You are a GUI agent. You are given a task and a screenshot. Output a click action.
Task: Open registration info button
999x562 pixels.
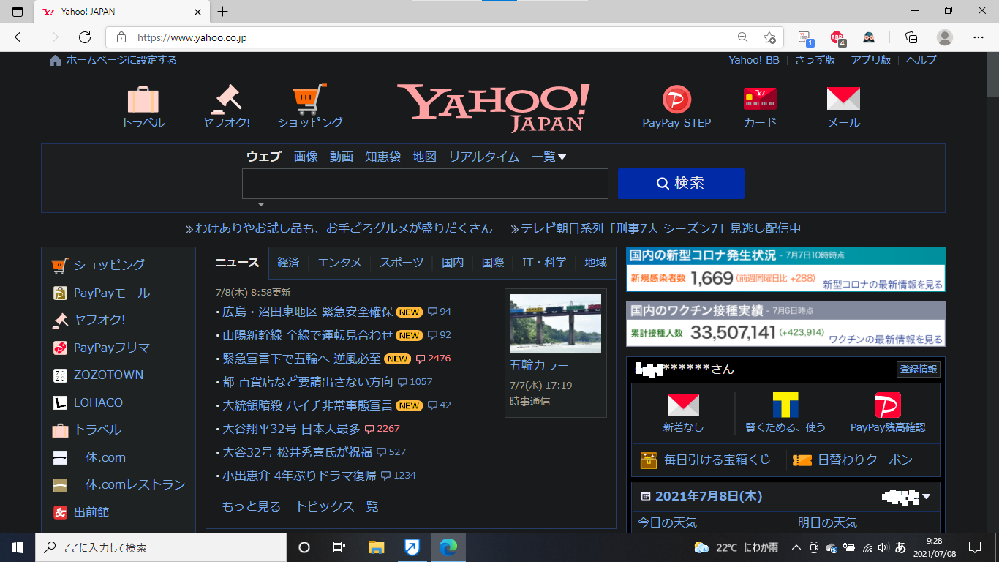pos(918,369)
